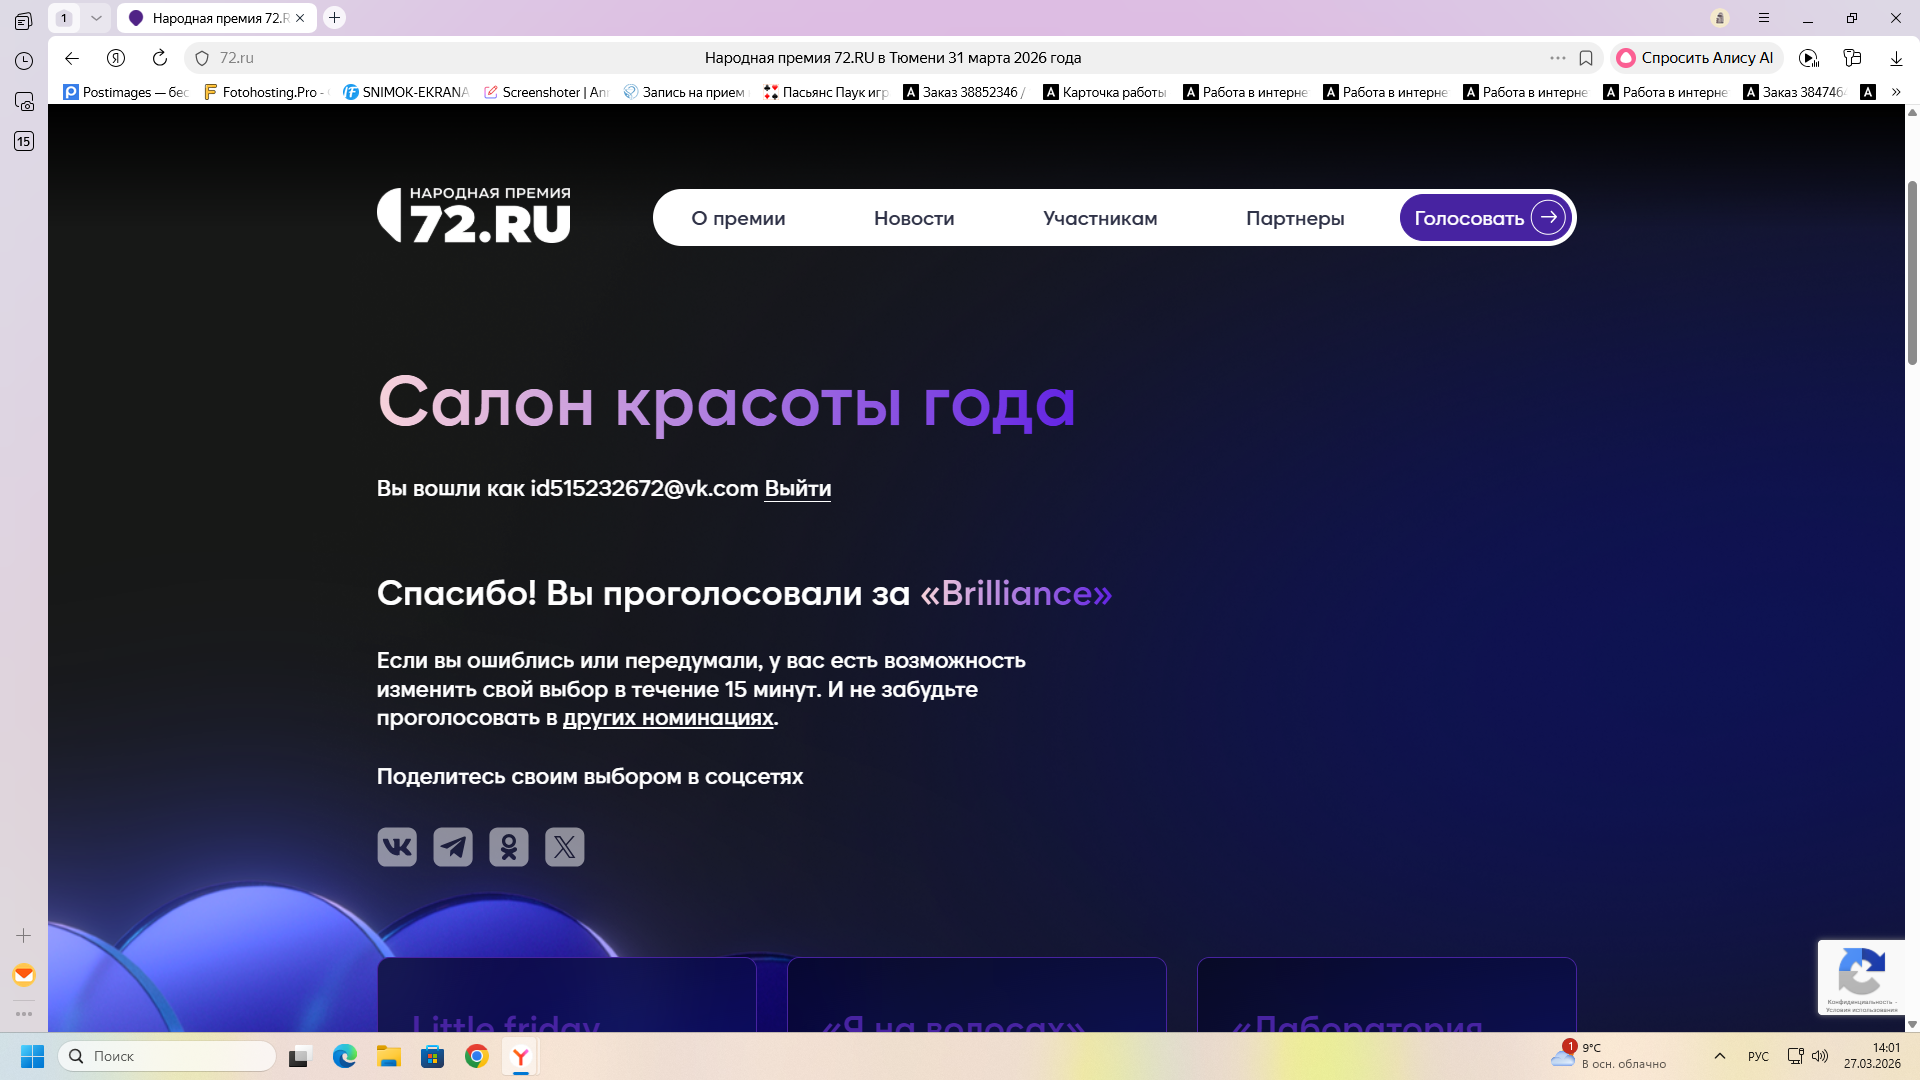The image size is (1920, 1080).
Task: Open Google Chrome from taskbar
Action: point(477,1056)
